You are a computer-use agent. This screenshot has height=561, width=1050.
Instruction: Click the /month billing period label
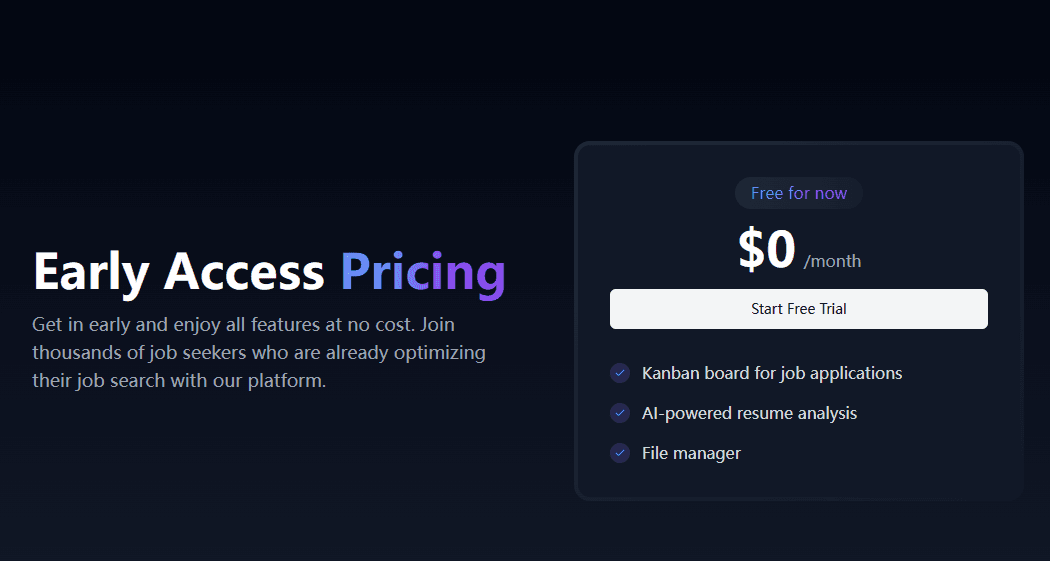pos(832,261)
